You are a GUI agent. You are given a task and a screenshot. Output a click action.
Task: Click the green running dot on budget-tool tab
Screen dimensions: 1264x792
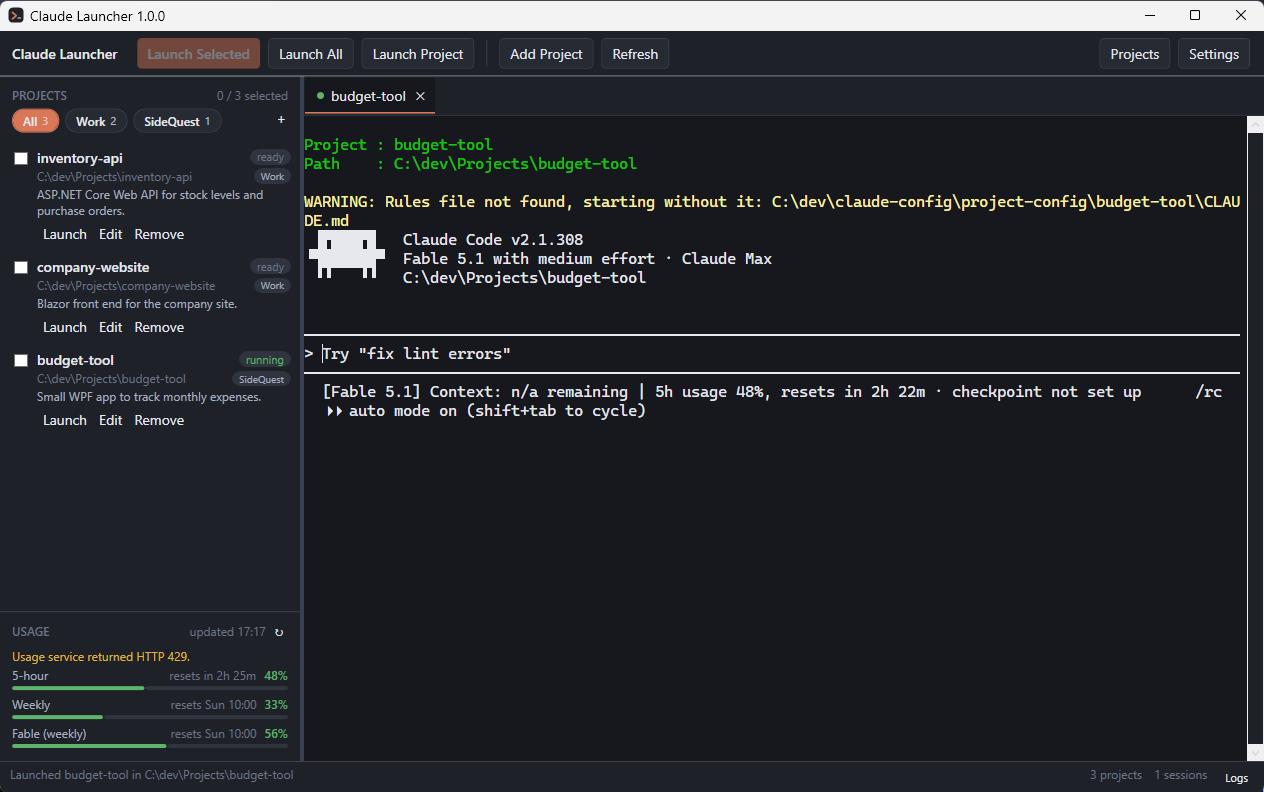click(x=320, y=96)
